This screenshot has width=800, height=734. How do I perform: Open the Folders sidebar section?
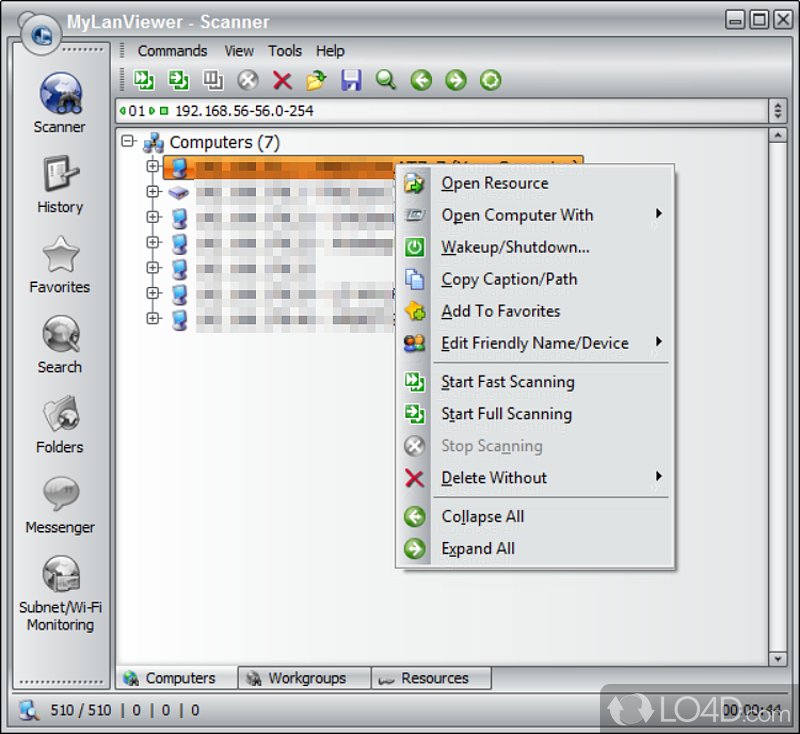pos(60,425)
